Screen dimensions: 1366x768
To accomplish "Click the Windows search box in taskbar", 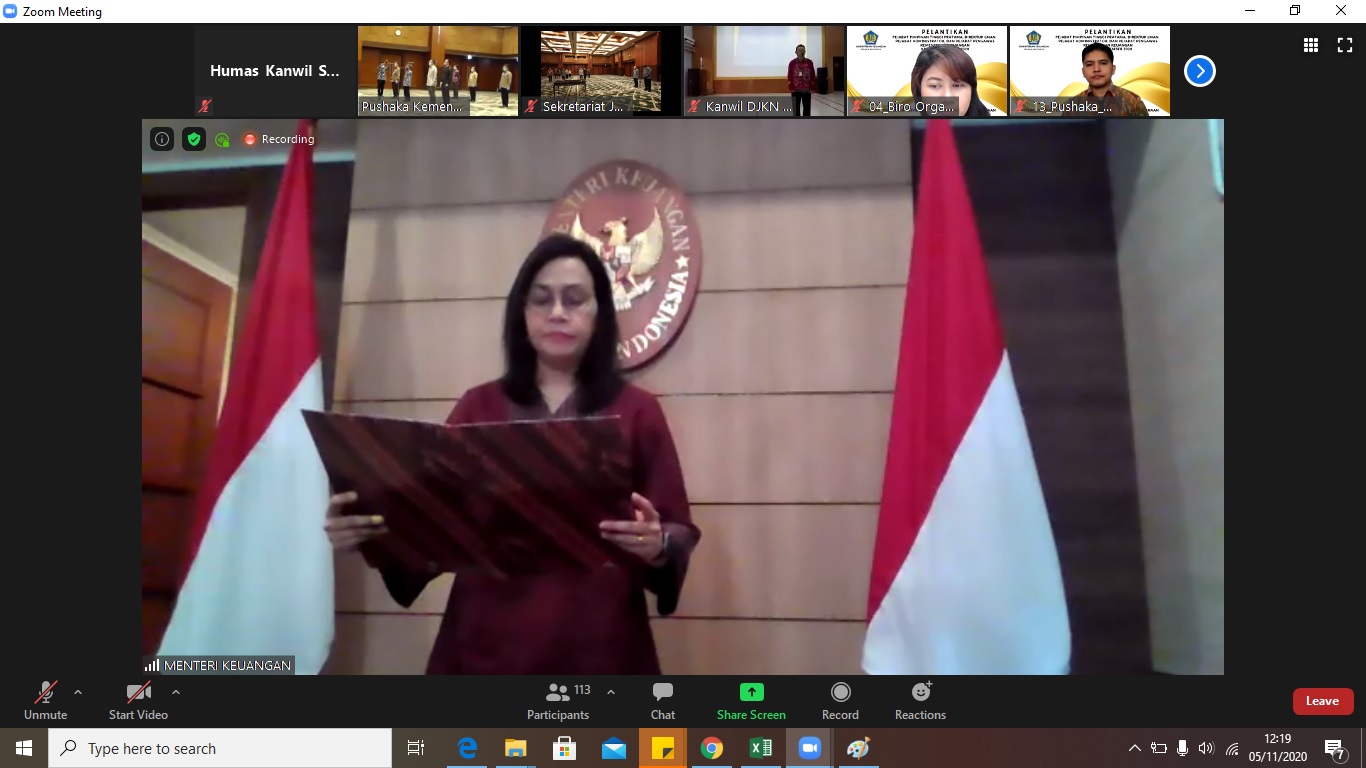I will coord(220,748).
